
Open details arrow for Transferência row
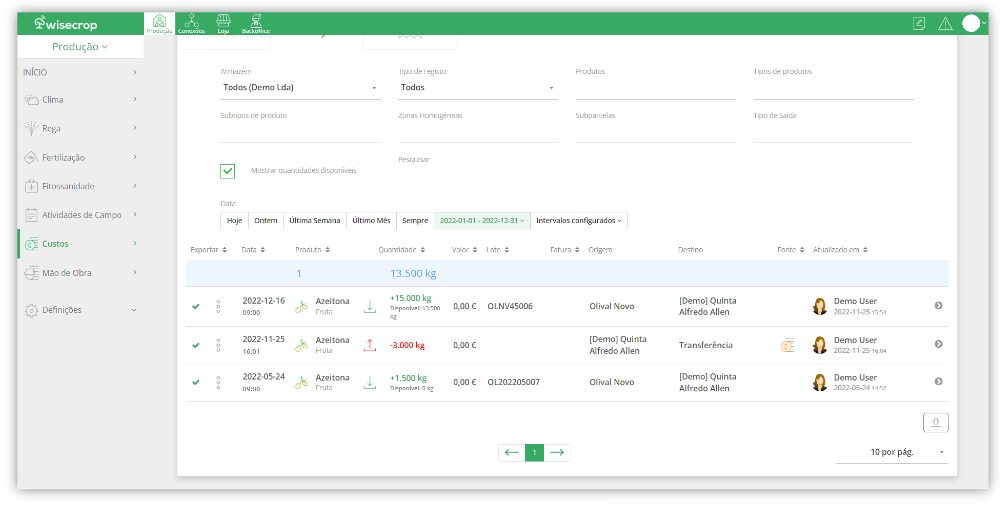pos(939,345)
